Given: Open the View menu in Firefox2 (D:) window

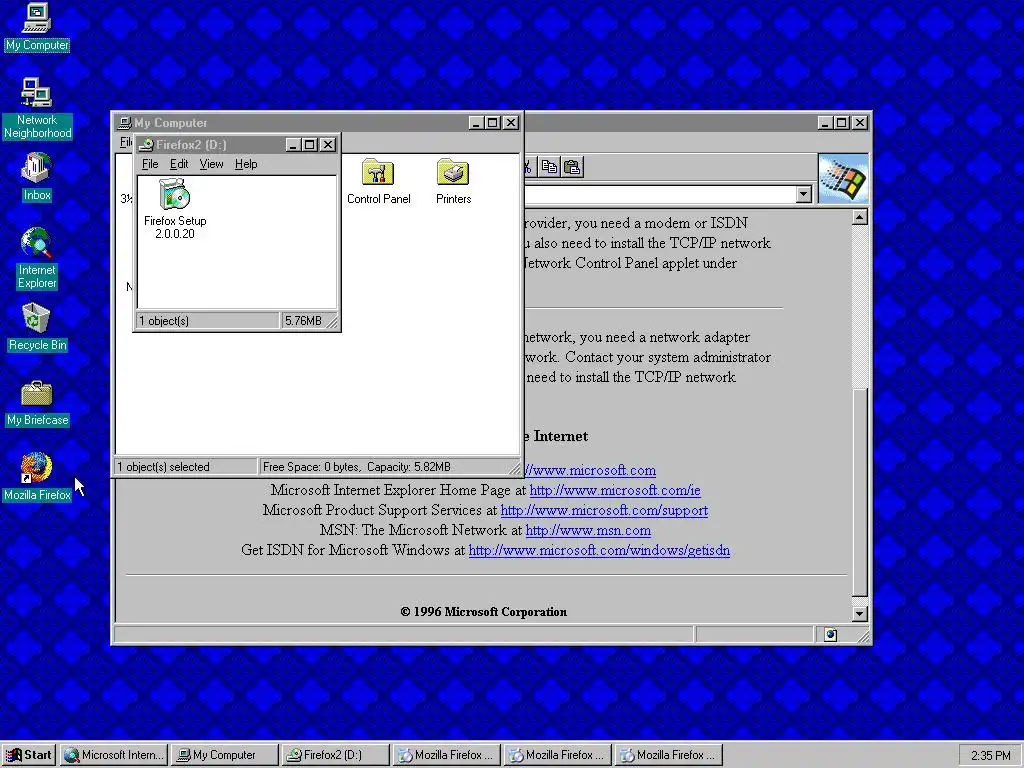Looking at the screenshot, I should [211, 164].
